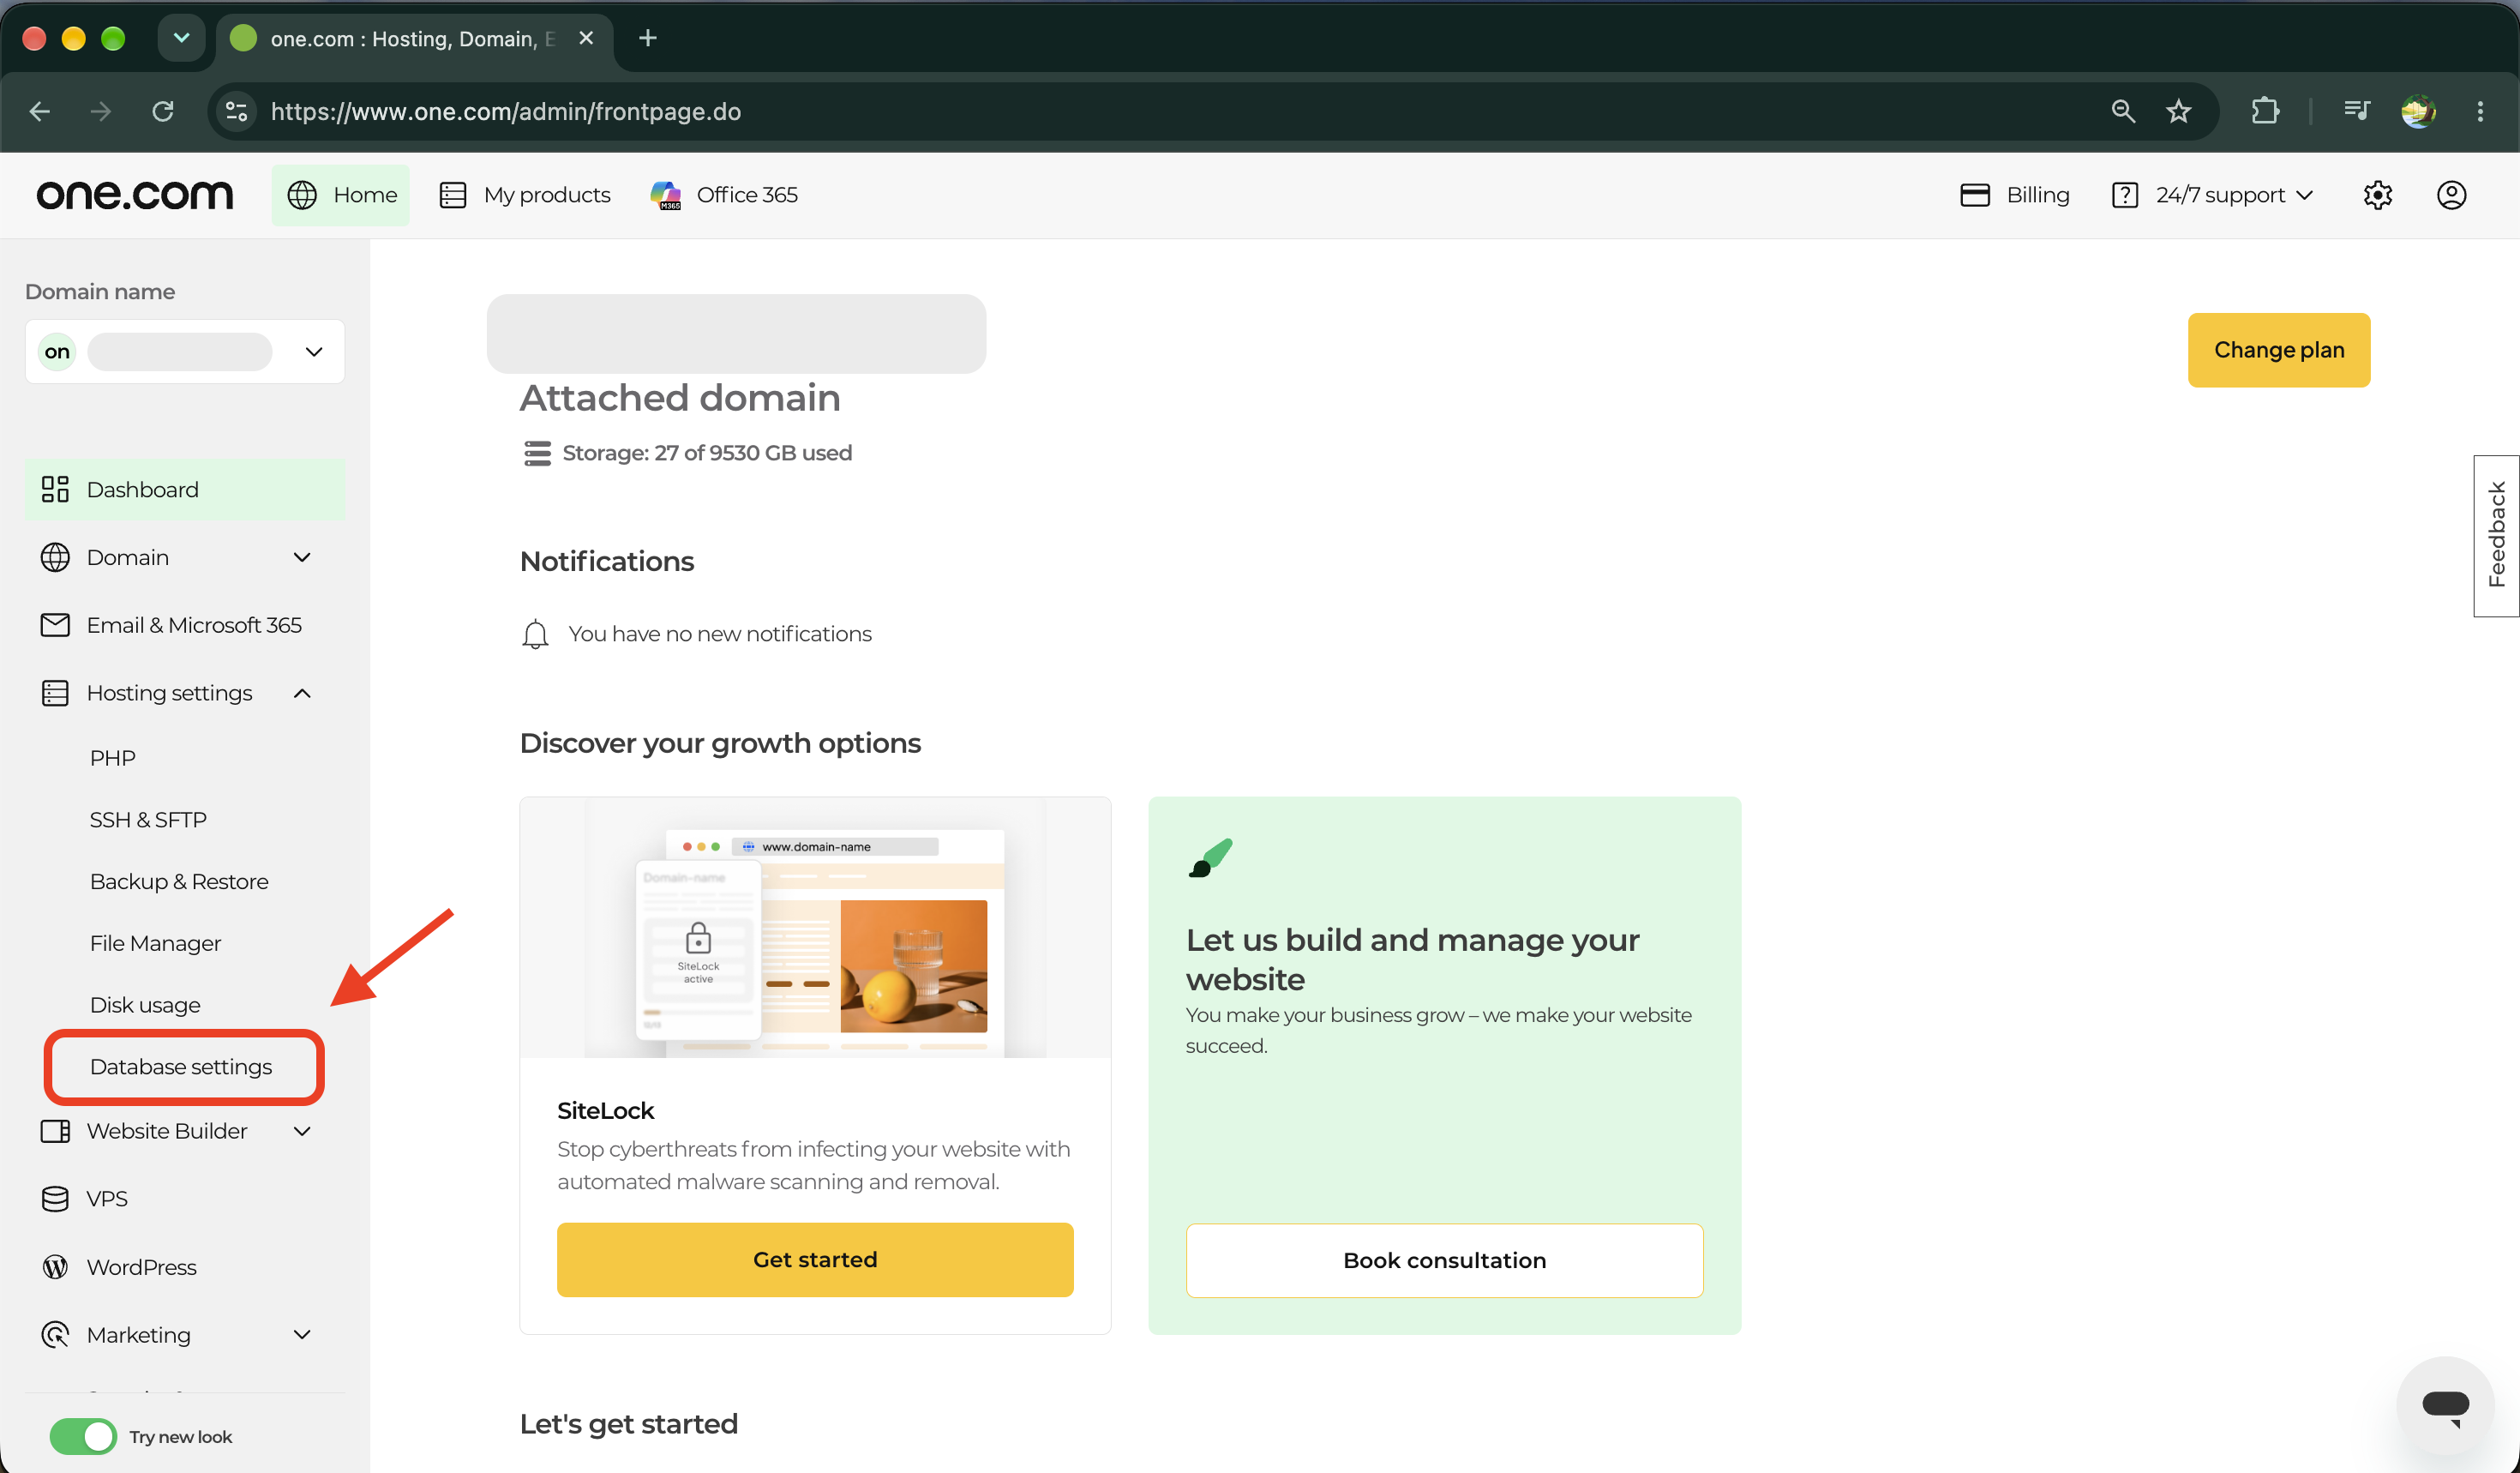Open a new browser tab
Screen dimensions: 2520x1473
(x=647, y=38)
